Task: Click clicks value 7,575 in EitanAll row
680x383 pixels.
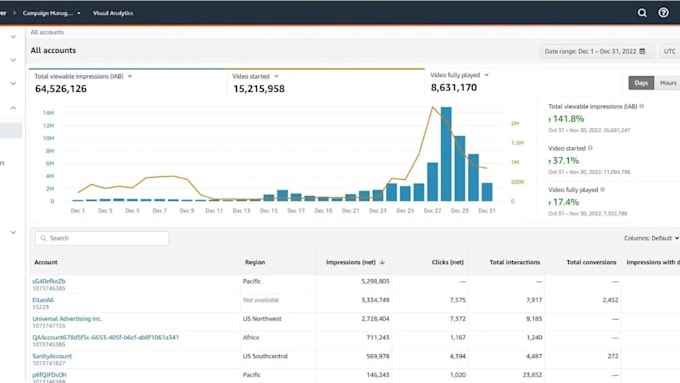Action: tap(458, 300)
